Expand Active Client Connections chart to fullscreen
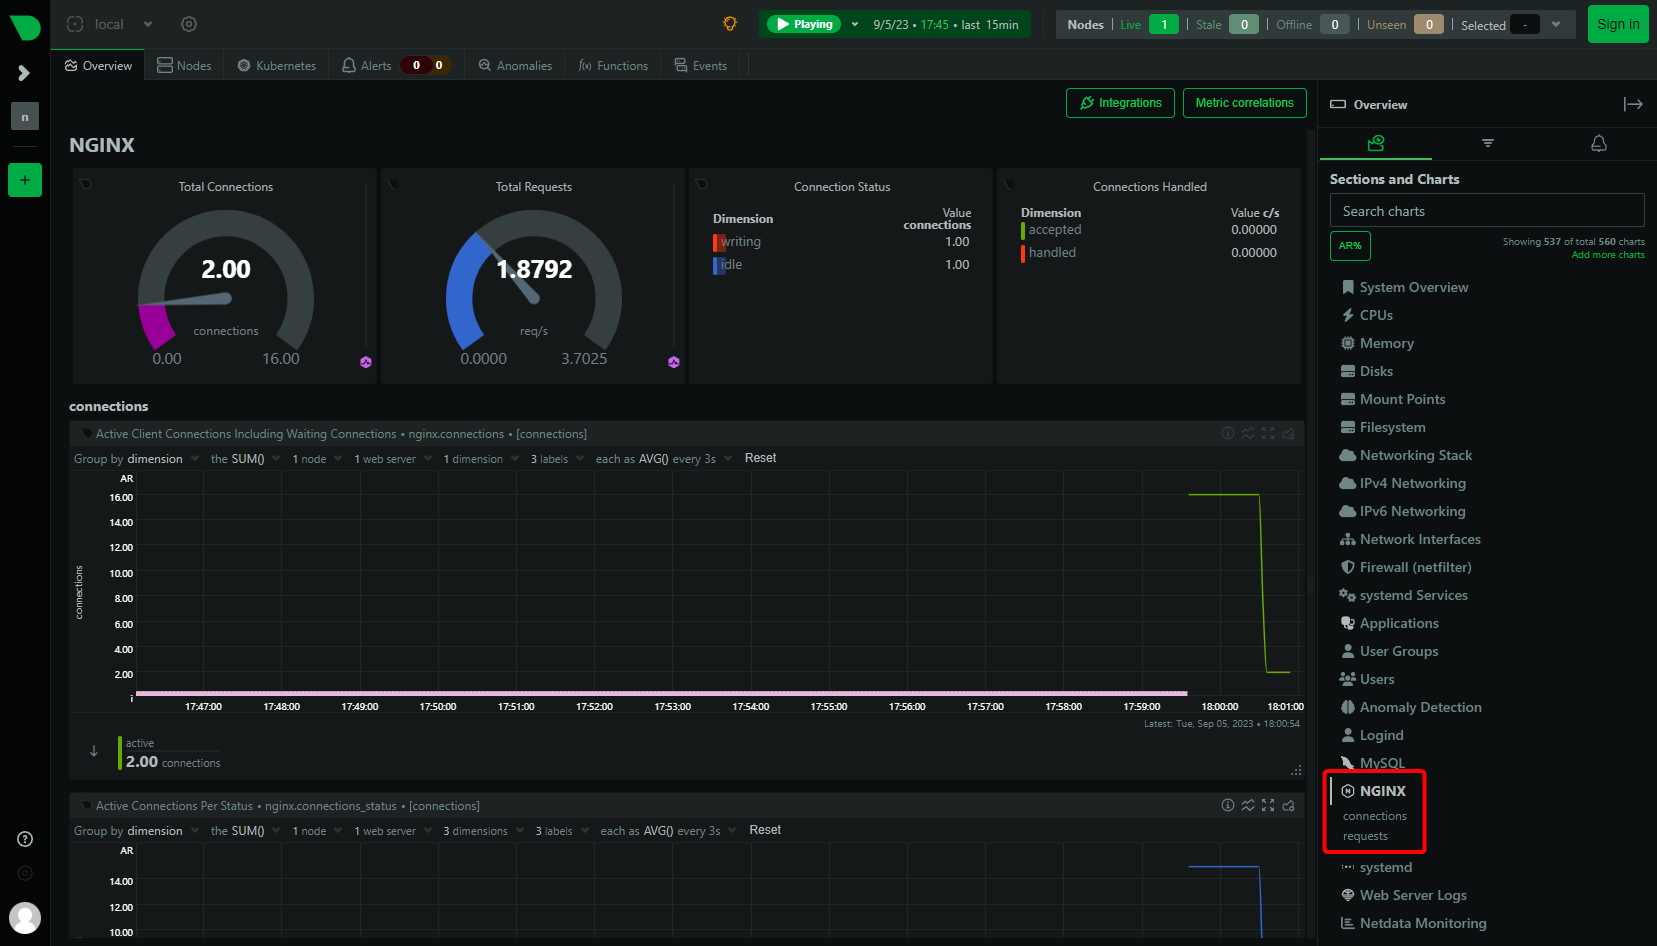 (x=1268, y=433)
